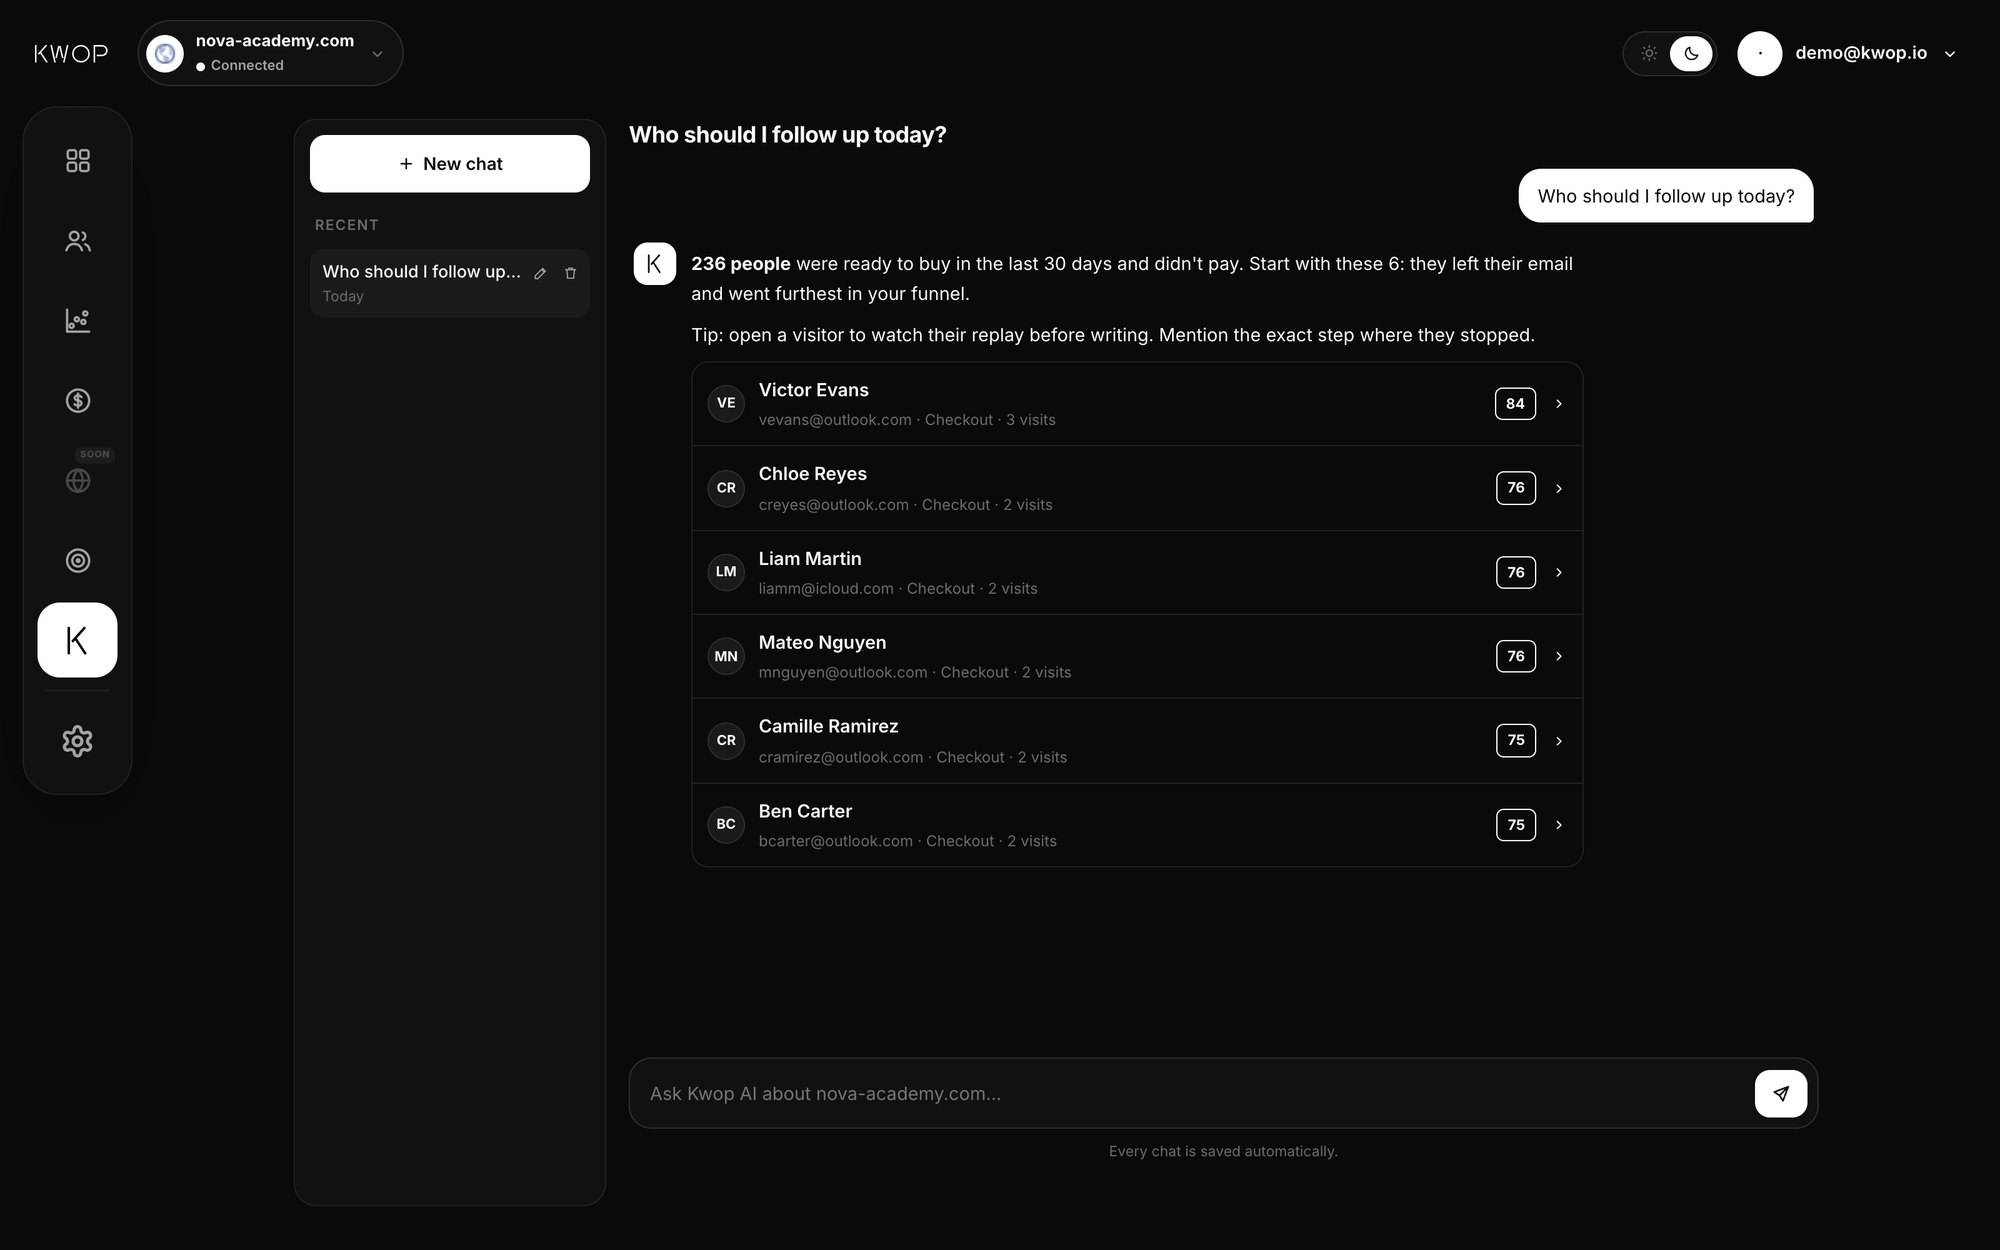
Task: Click the 'Connected' status text
Action: pyautogui.click(x=247, y=65)
